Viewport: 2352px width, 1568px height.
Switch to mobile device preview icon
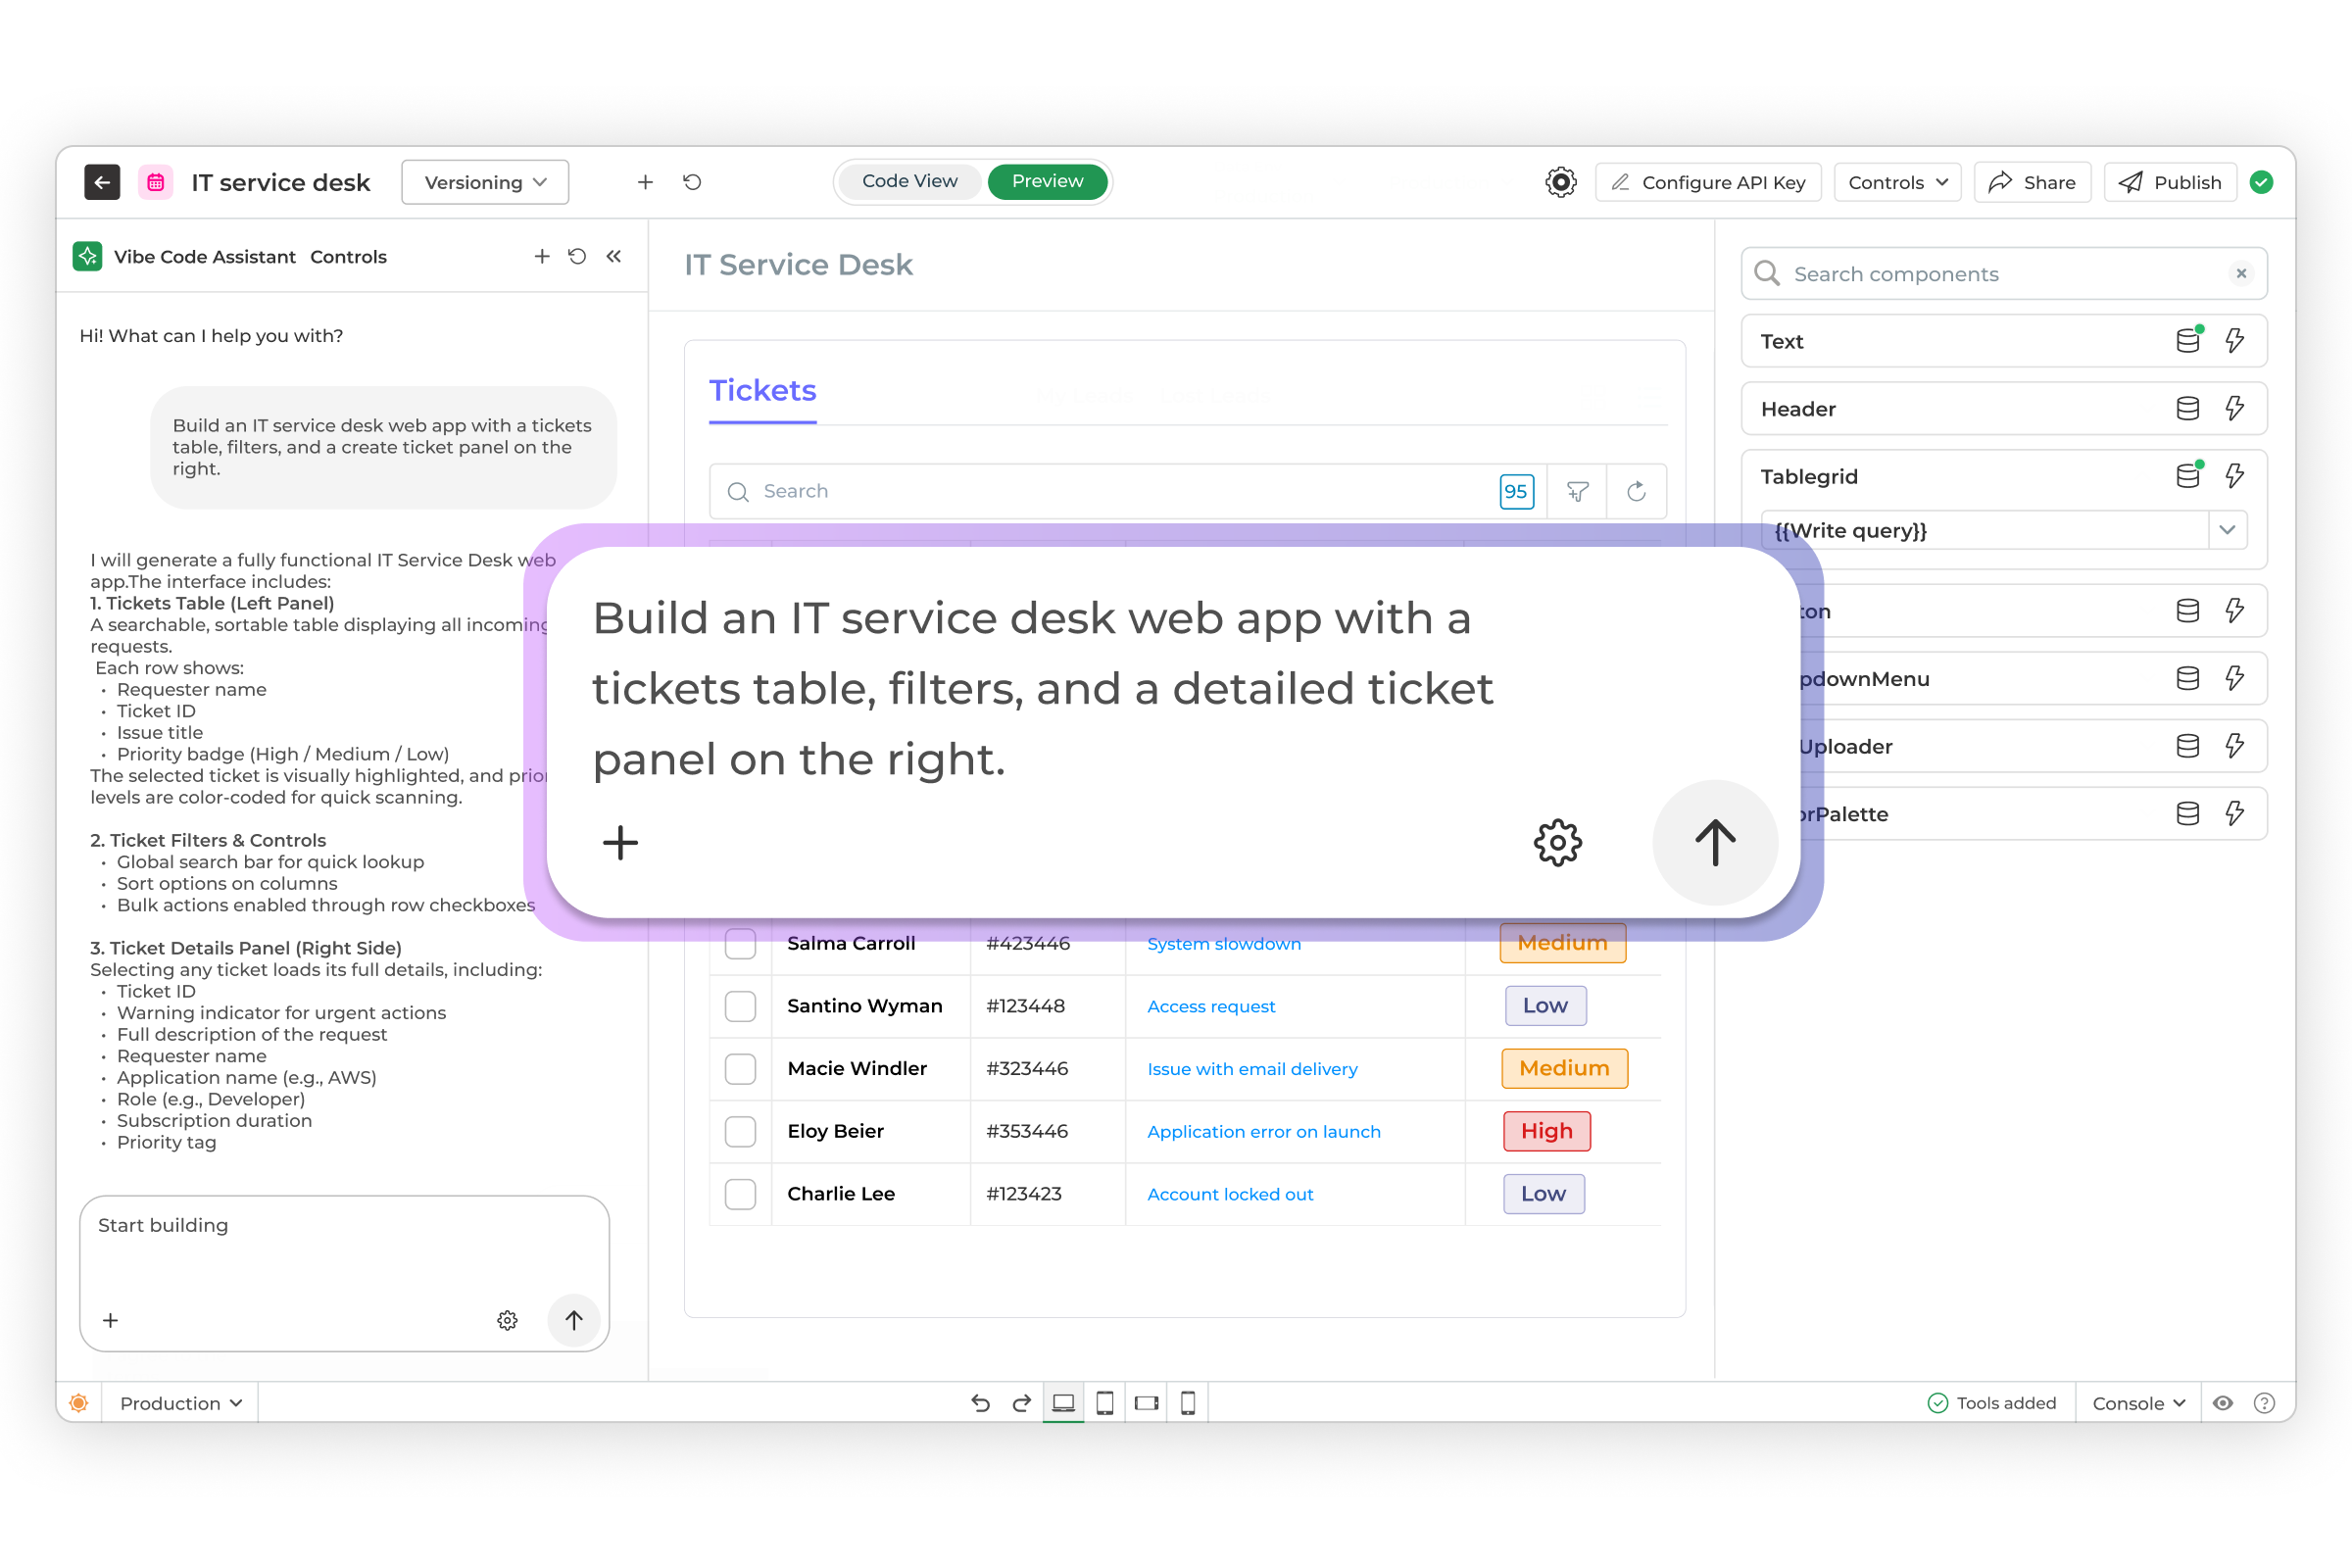pos(1187,1403)
